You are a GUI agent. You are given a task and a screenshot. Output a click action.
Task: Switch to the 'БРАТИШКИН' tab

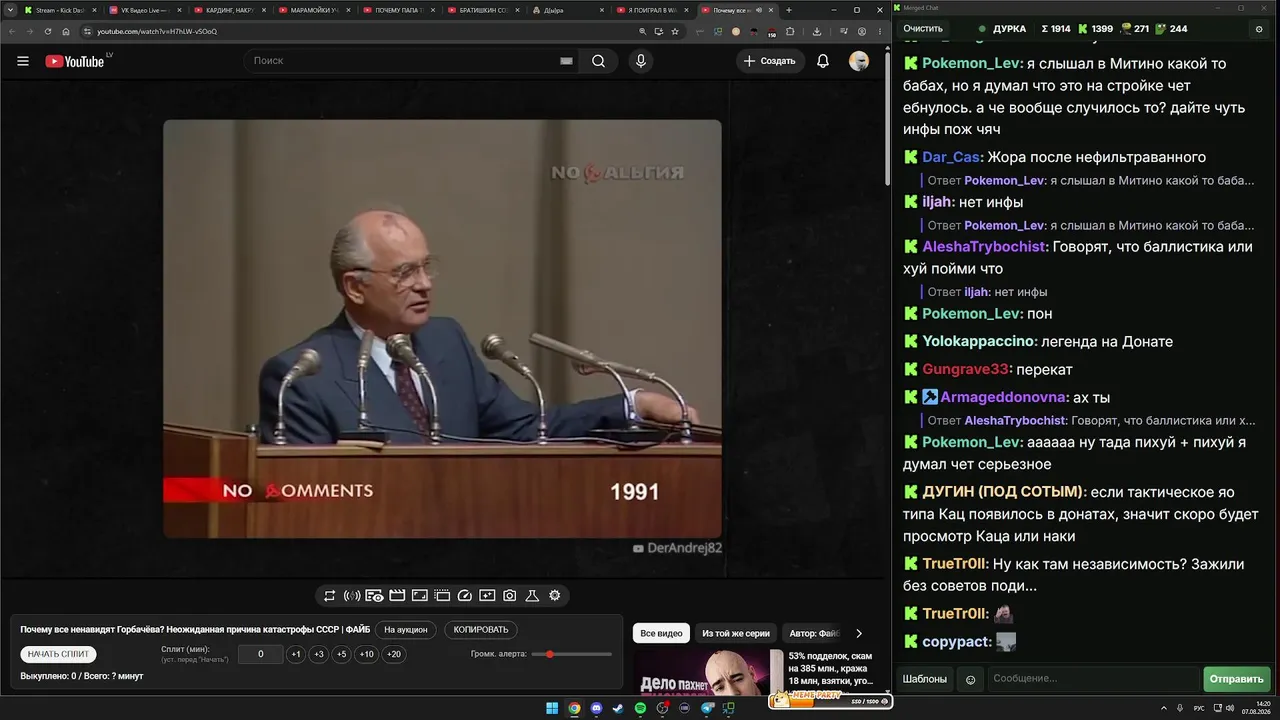point(486,10)
